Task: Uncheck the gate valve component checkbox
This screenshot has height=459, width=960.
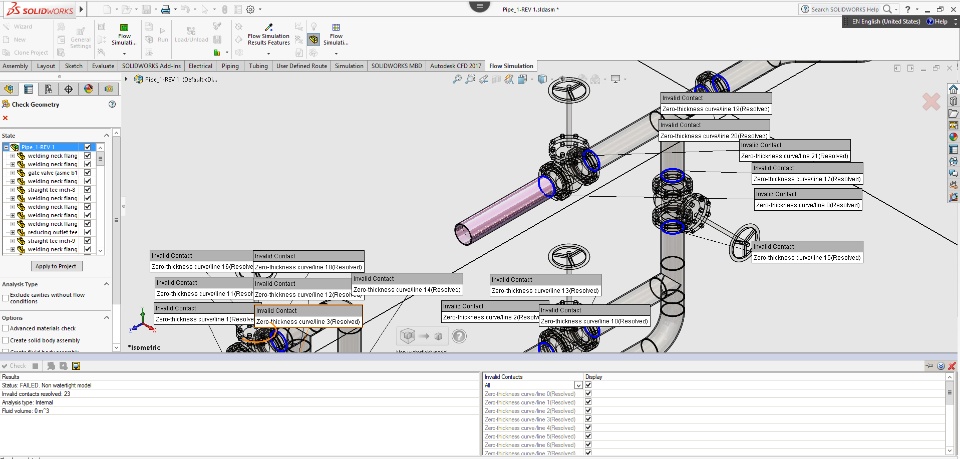Action: pyautogui.click(x=88, y=173)
